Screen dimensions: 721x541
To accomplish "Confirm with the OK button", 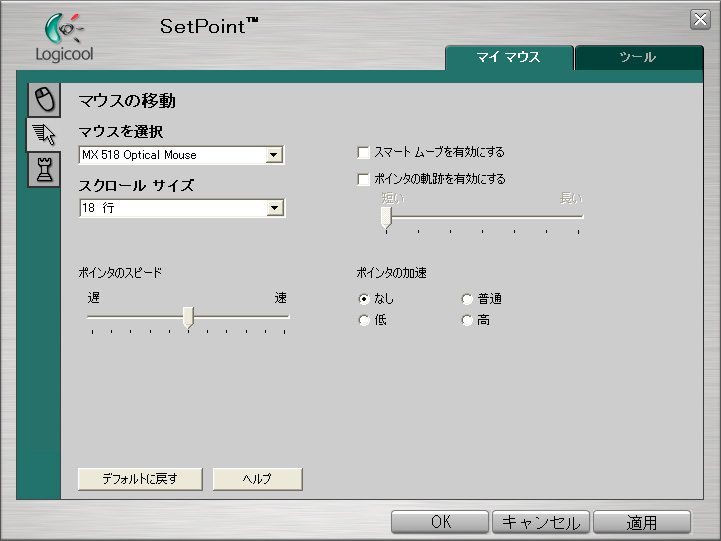I will click(x=440, y=522).
